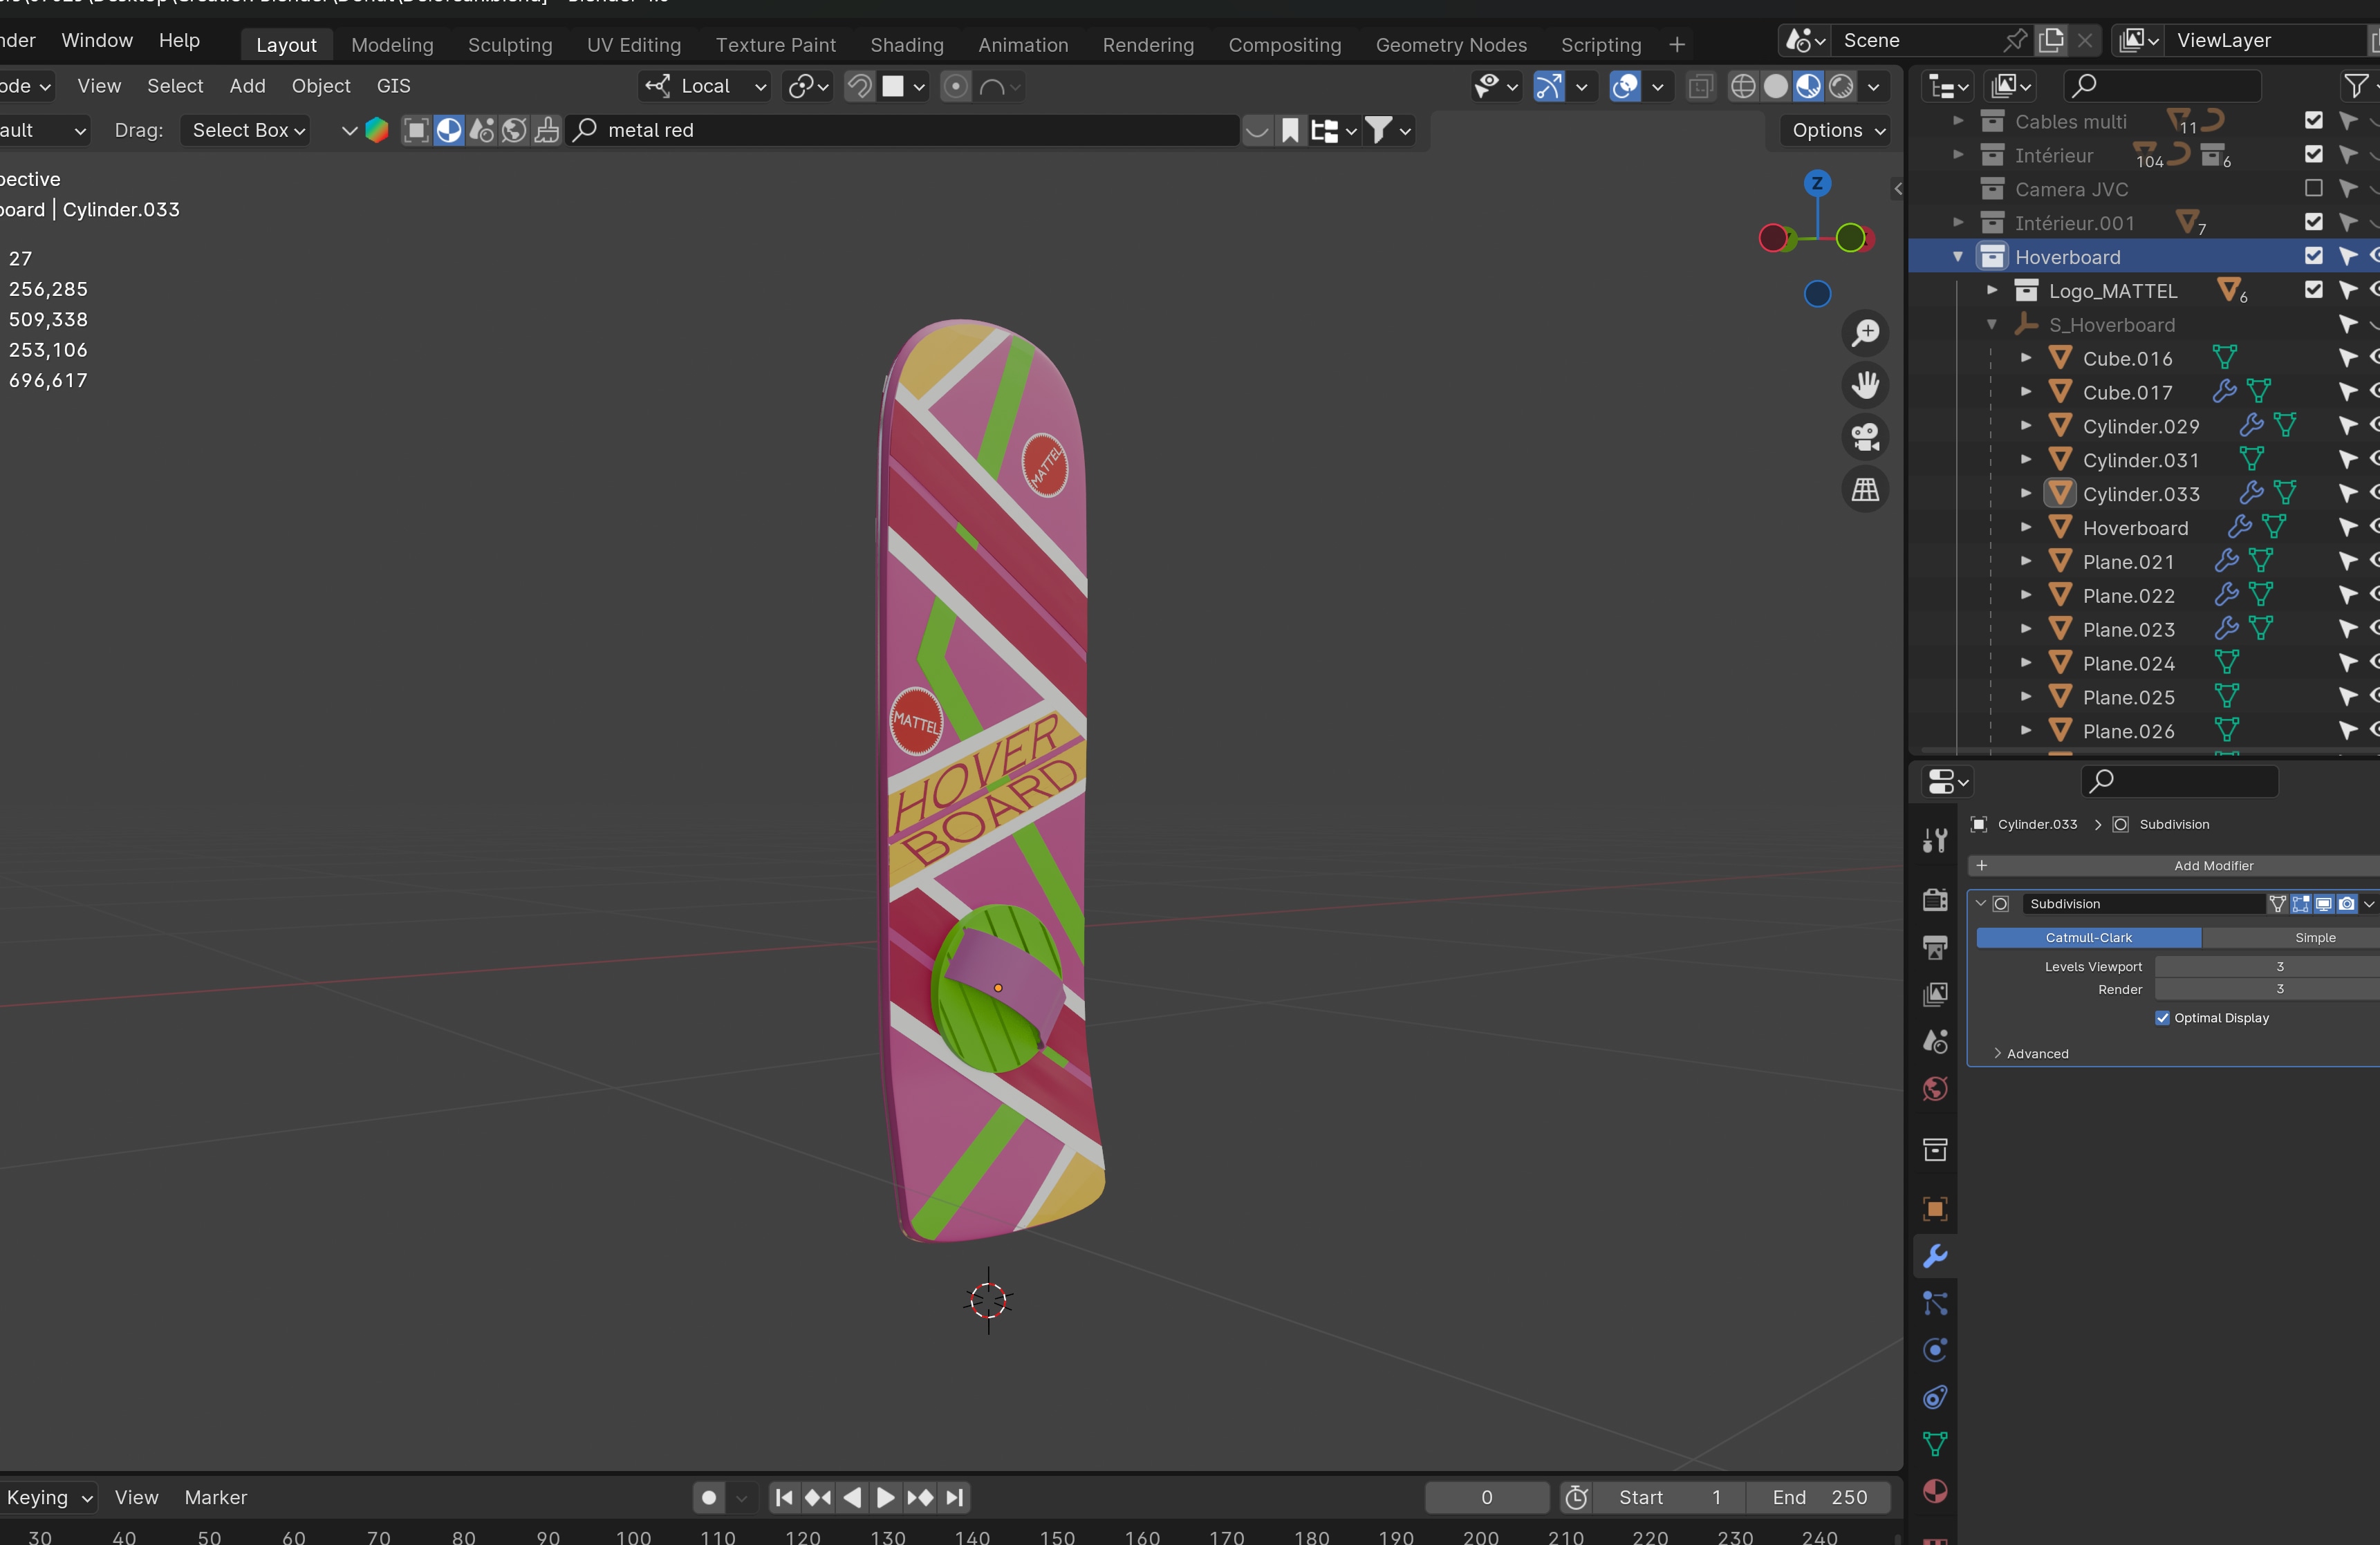
Task: Open View Layer properties tab icon
Action: pos(1935,994)
